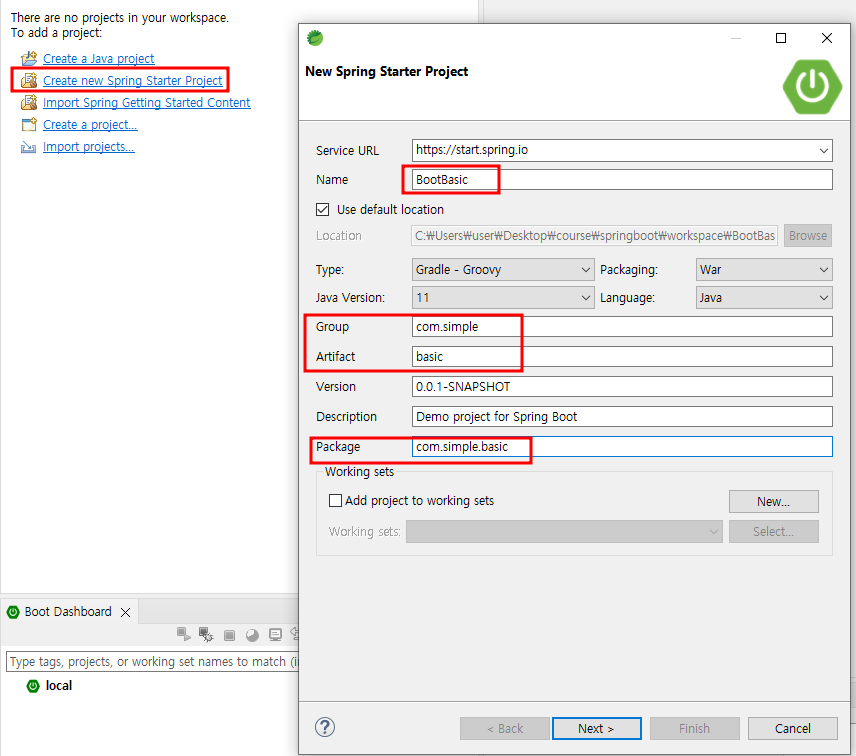Click the Create a Java project link
This screenshot has height=756, width=856.
[99, 58]
